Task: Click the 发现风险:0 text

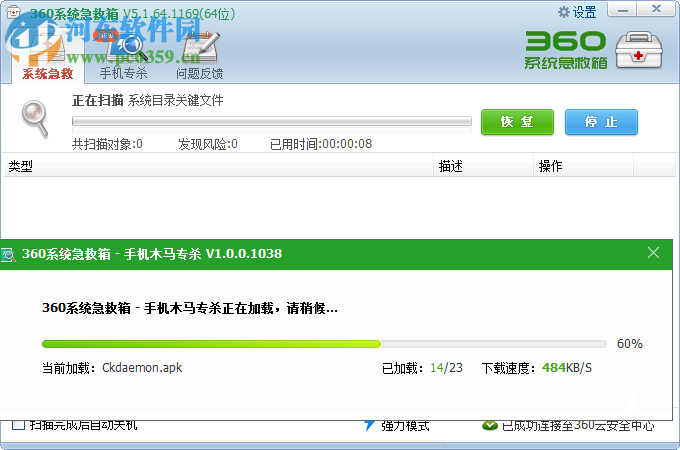Action: point(208,144)
